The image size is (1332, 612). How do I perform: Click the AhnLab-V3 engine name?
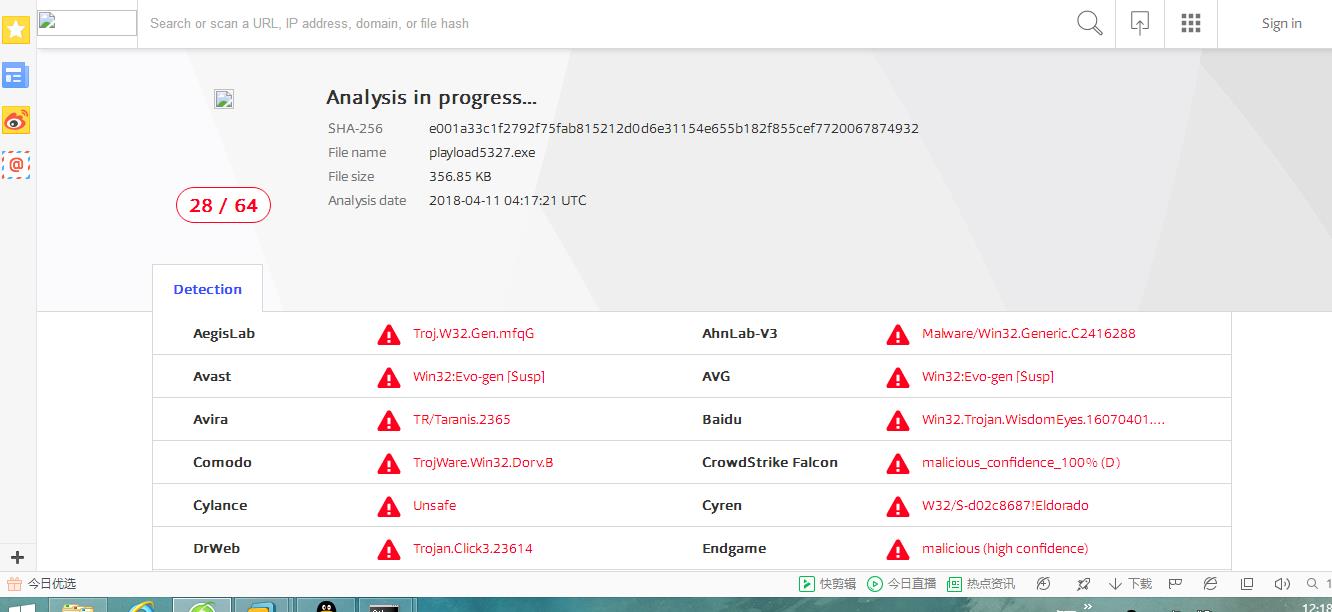739,333
